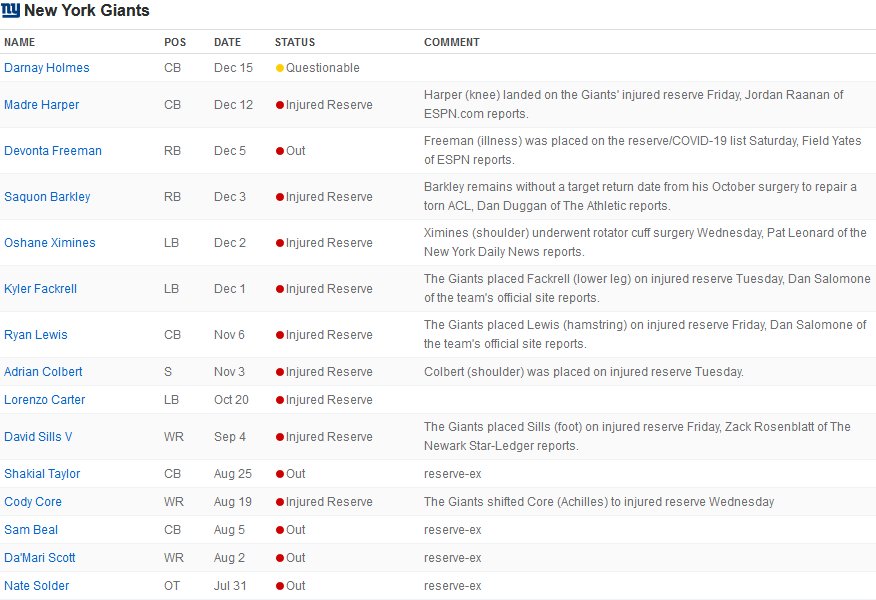The height and width of the screenshot is (600, 876).
Task: Click the New York Giants heading
Action: 87,10
